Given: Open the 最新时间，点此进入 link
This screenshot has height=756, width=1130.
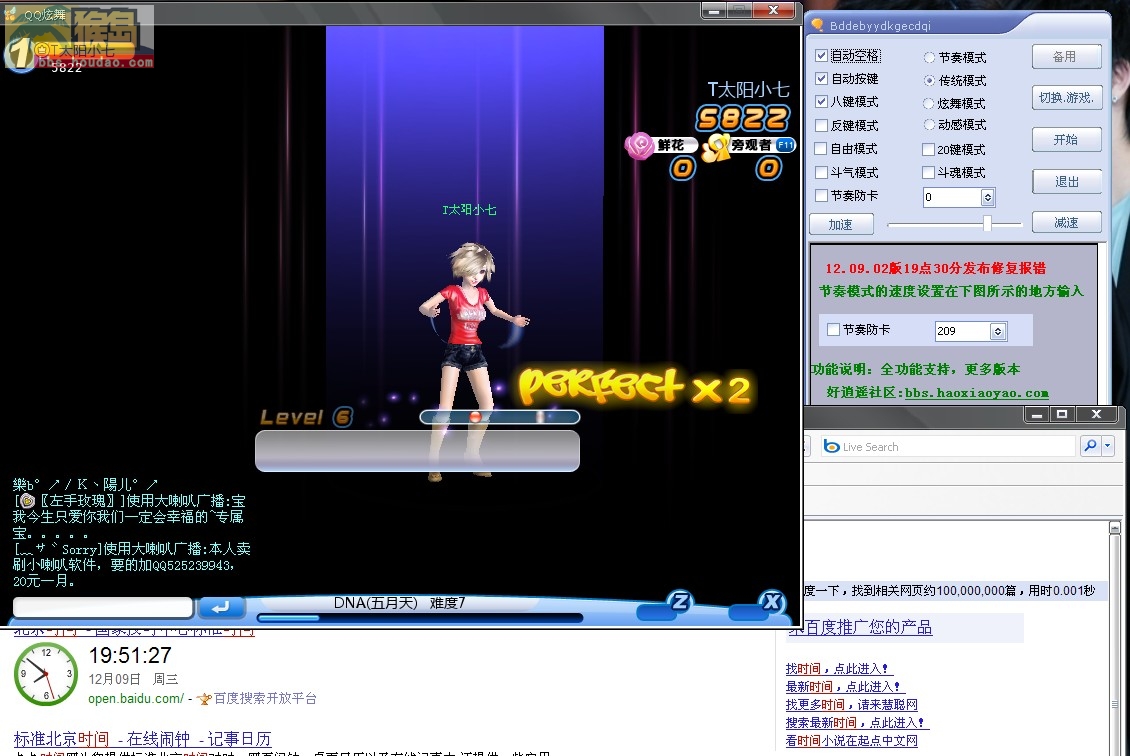Looking at the screenshot, I should coord(843,687).
